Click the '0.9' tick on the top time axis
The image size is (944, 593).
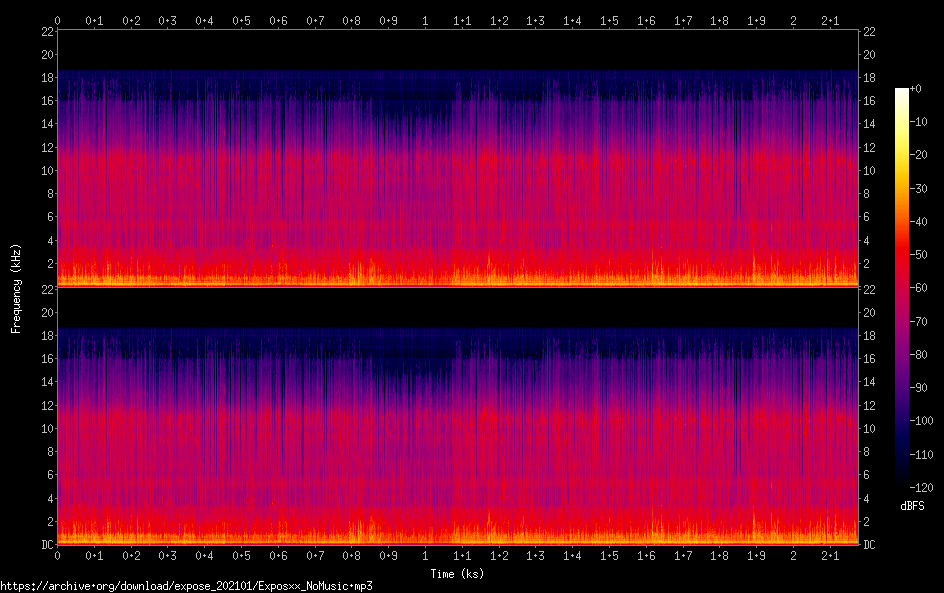[388, 21]
